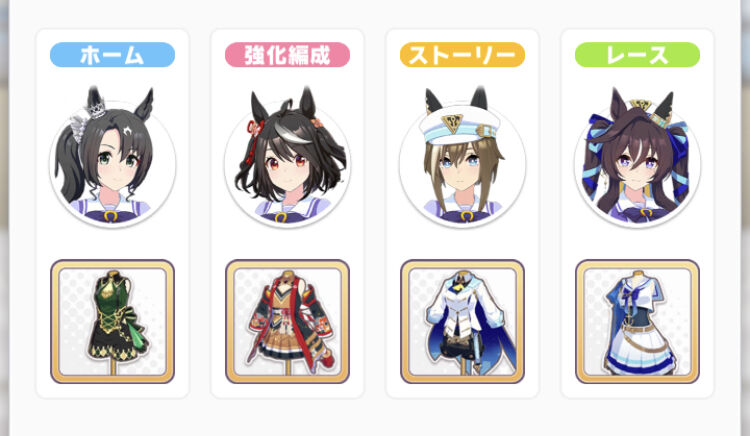Pick the レース character with blue ribbons
The height and width of the screenshot is (436, 750).
[637, 157]
